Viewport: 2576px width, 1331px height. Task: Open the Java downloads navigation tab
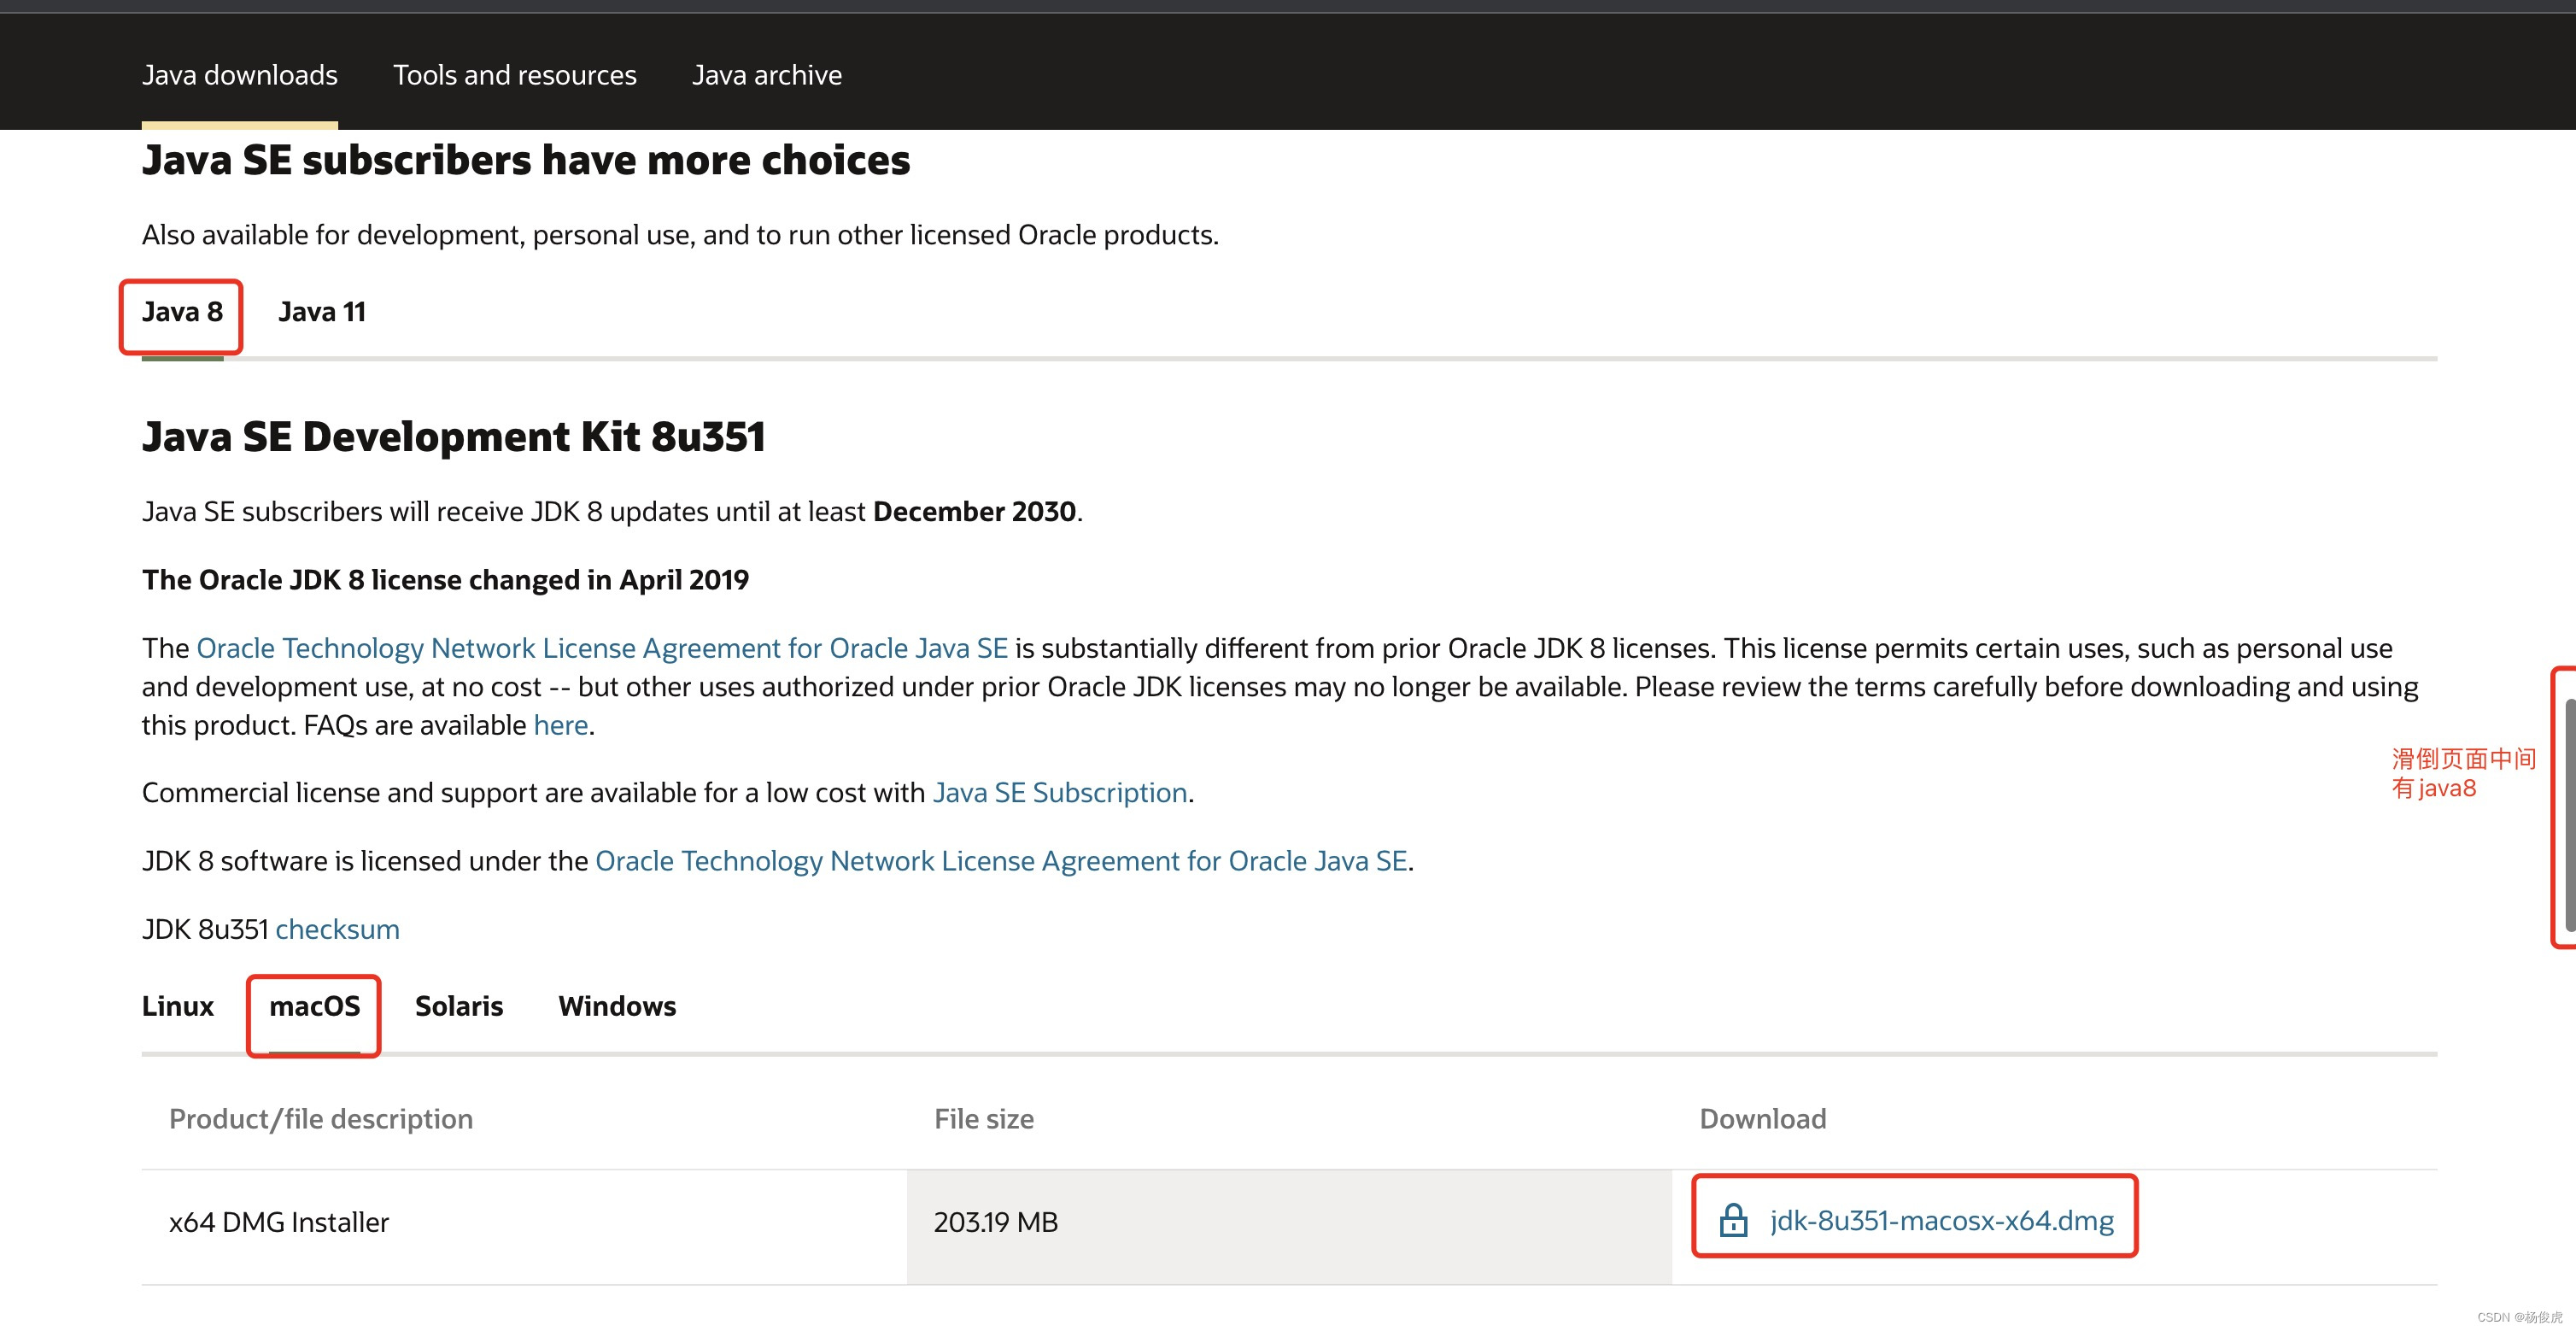click(x=240, y=75)
